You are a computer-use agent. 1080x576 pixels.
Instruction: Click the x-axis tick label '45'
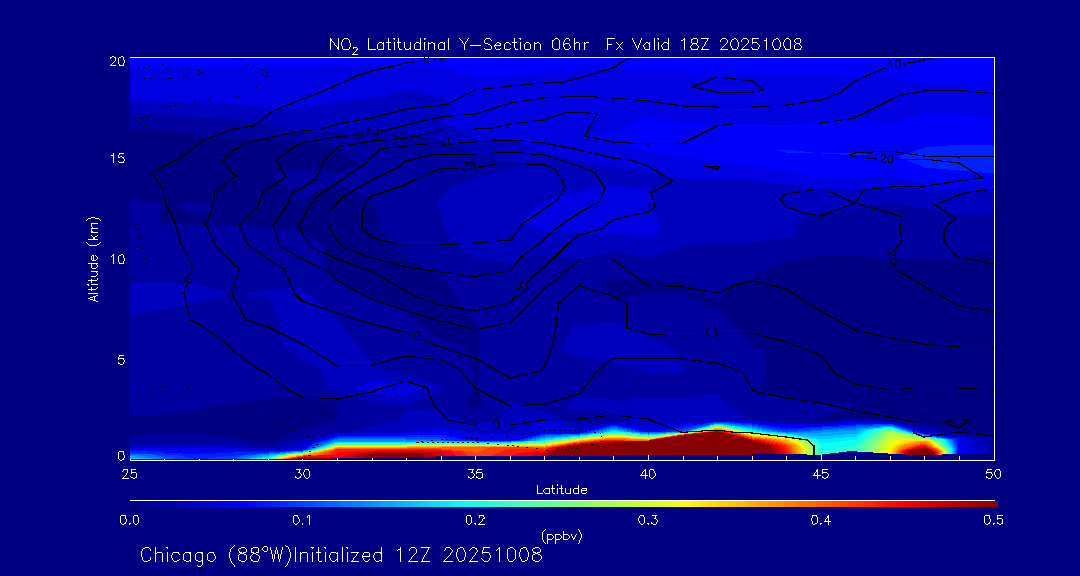(x=821, y=473)
